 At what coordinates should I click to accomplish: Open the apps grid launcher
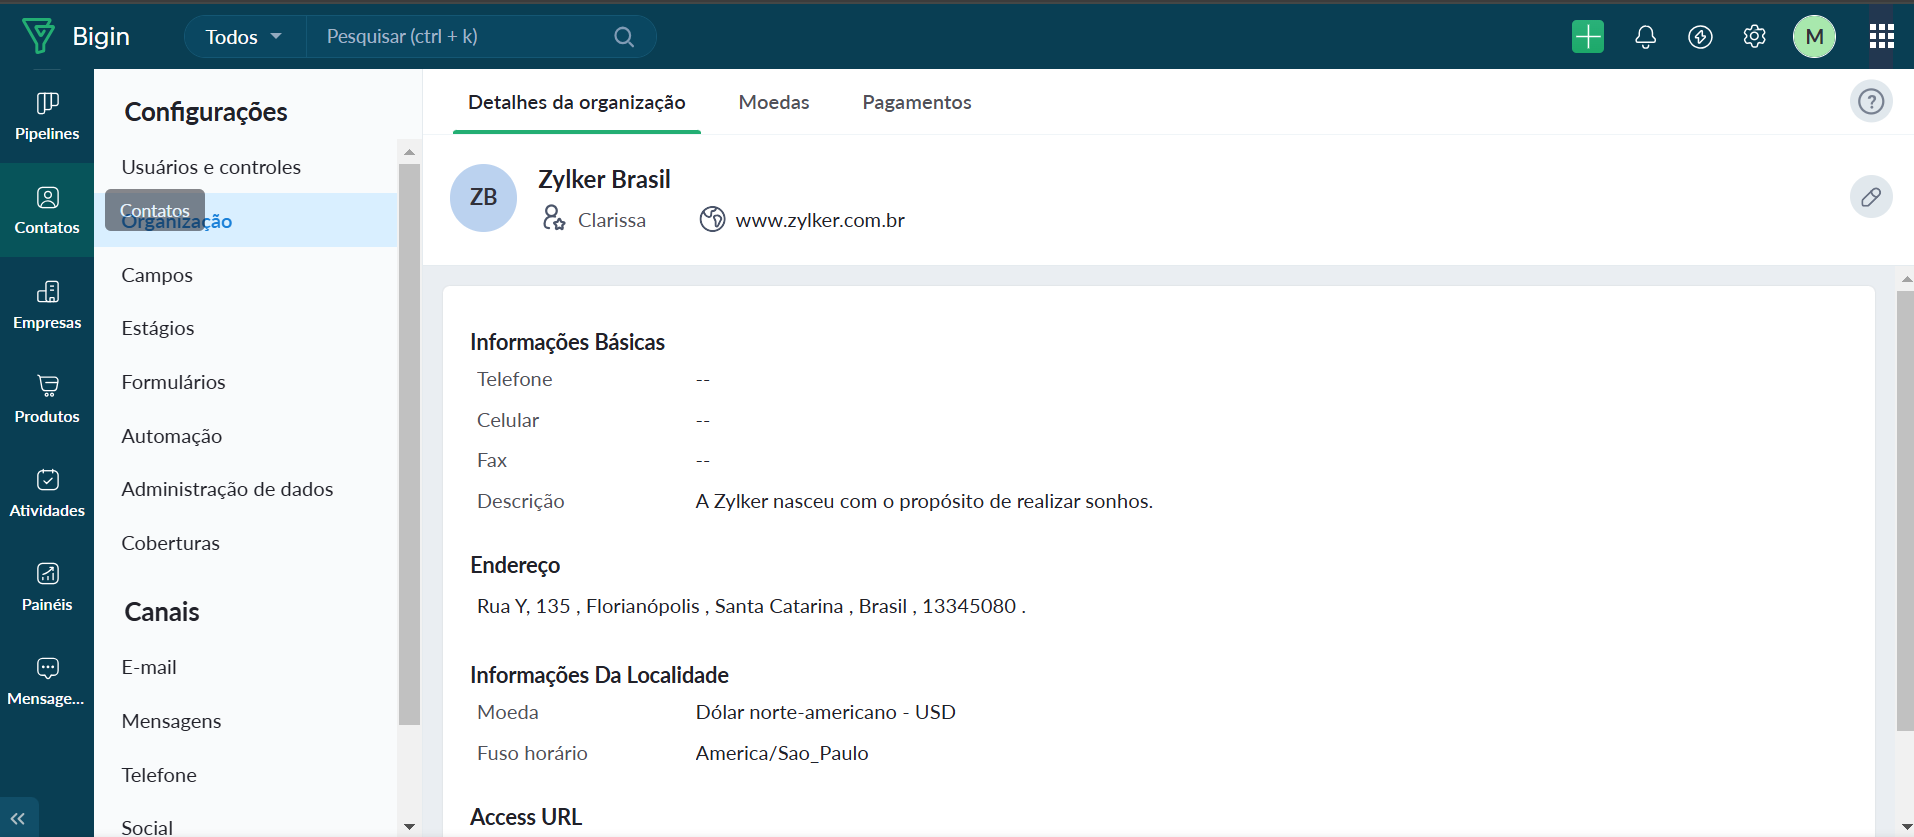click(x=1882, y=37)
